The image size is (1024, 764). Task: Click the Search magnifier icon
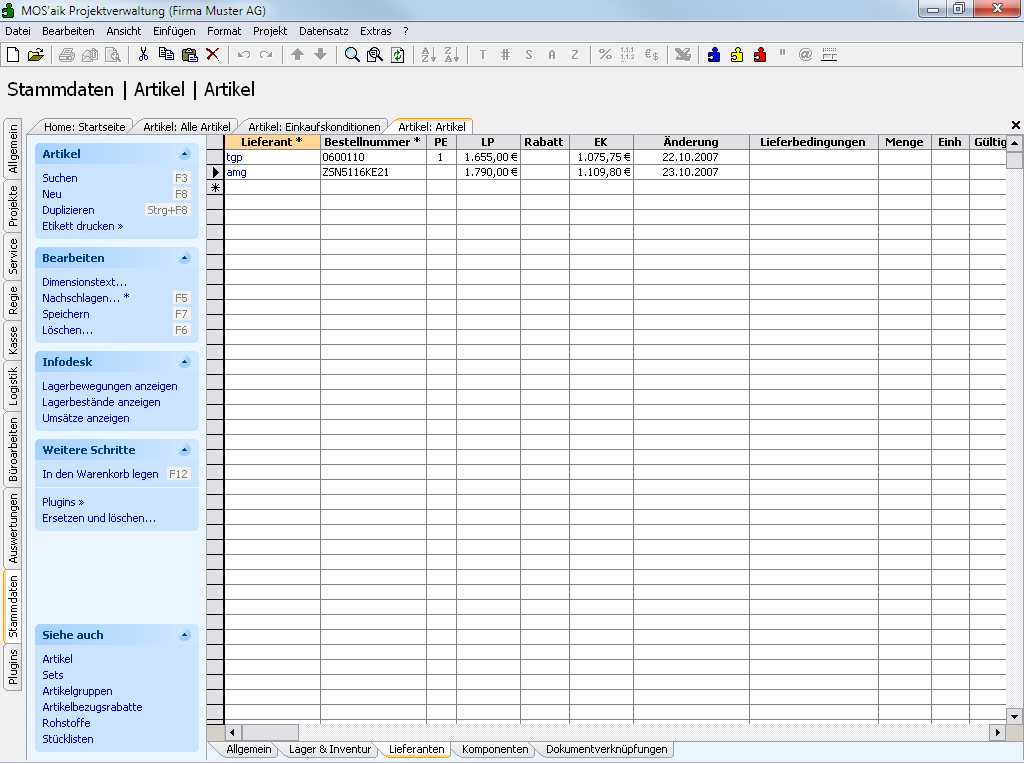tap(352, 55)
